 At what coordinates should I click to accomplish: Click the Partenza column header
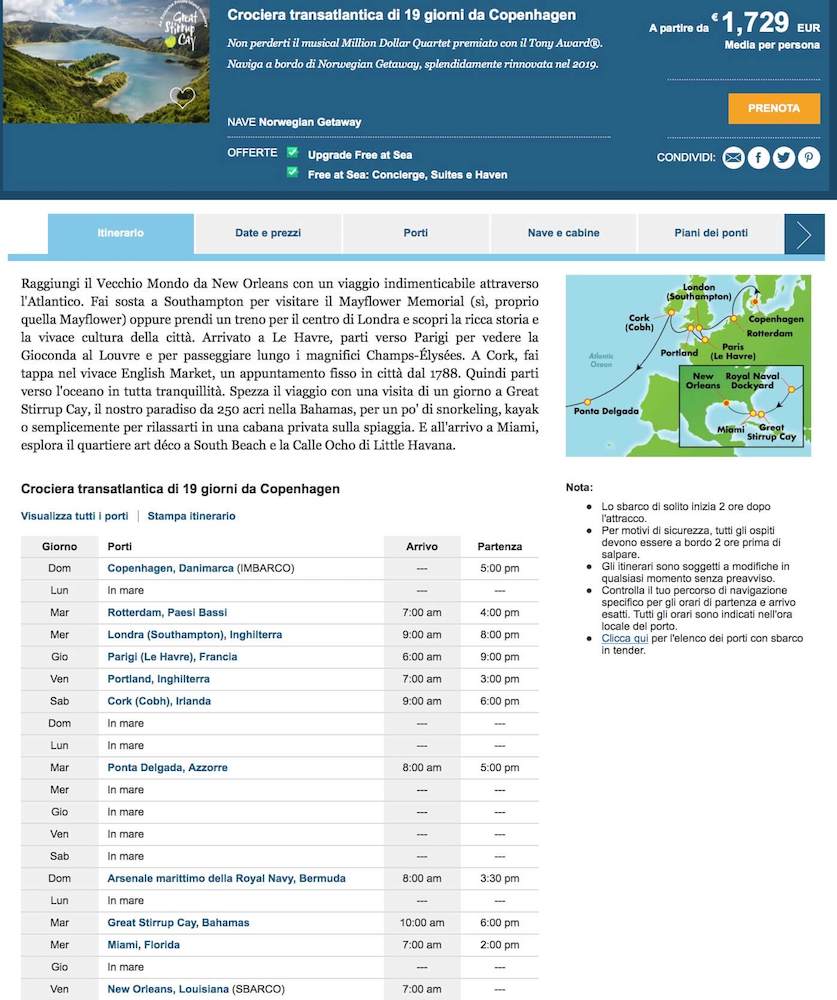click(500, 547)
